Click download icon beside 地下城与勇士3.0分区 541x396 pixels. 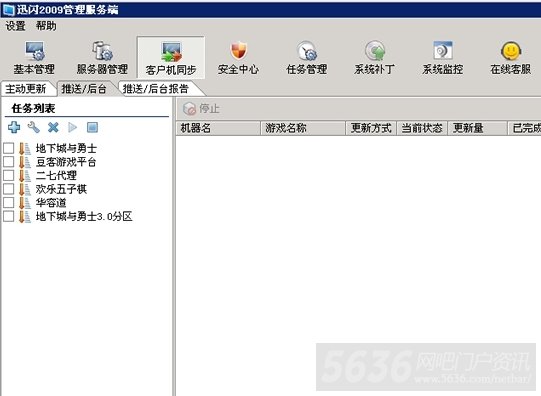[x=24, y=217]
